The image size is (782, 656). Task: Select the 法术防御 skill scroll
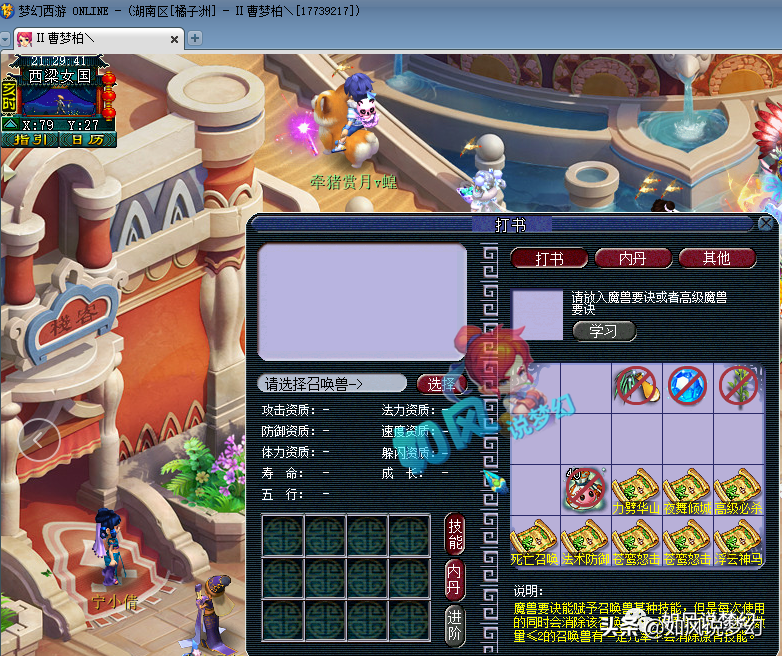[586, 542]
